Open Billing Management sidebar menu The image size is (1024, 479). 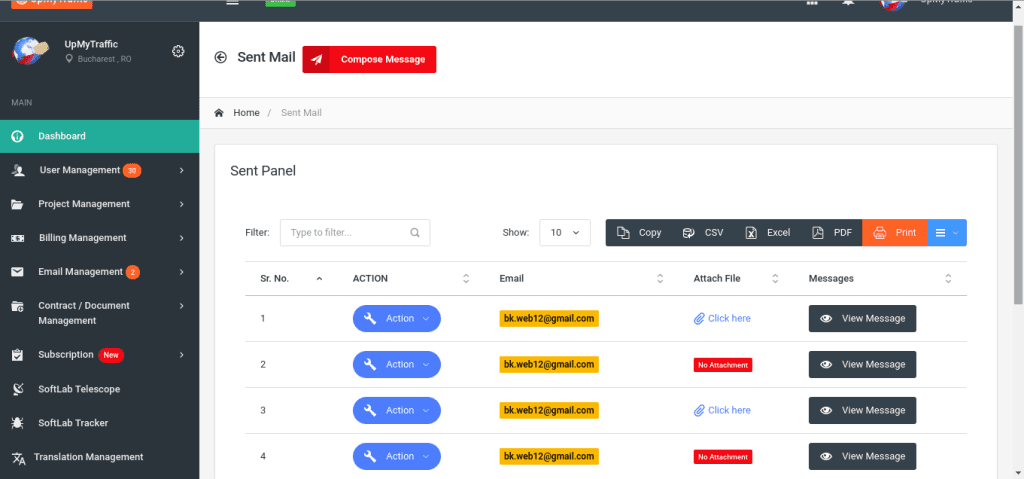[99, 238]
